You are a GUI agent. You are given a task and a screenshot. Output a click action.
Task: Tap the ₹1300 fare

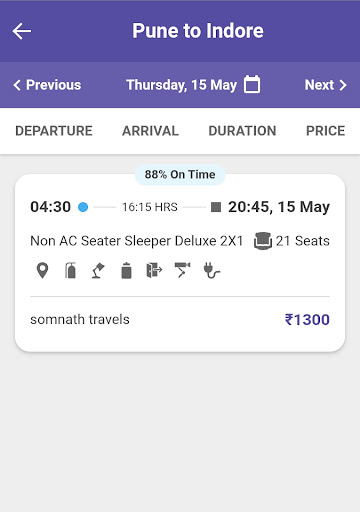click(x=307, y=320)
